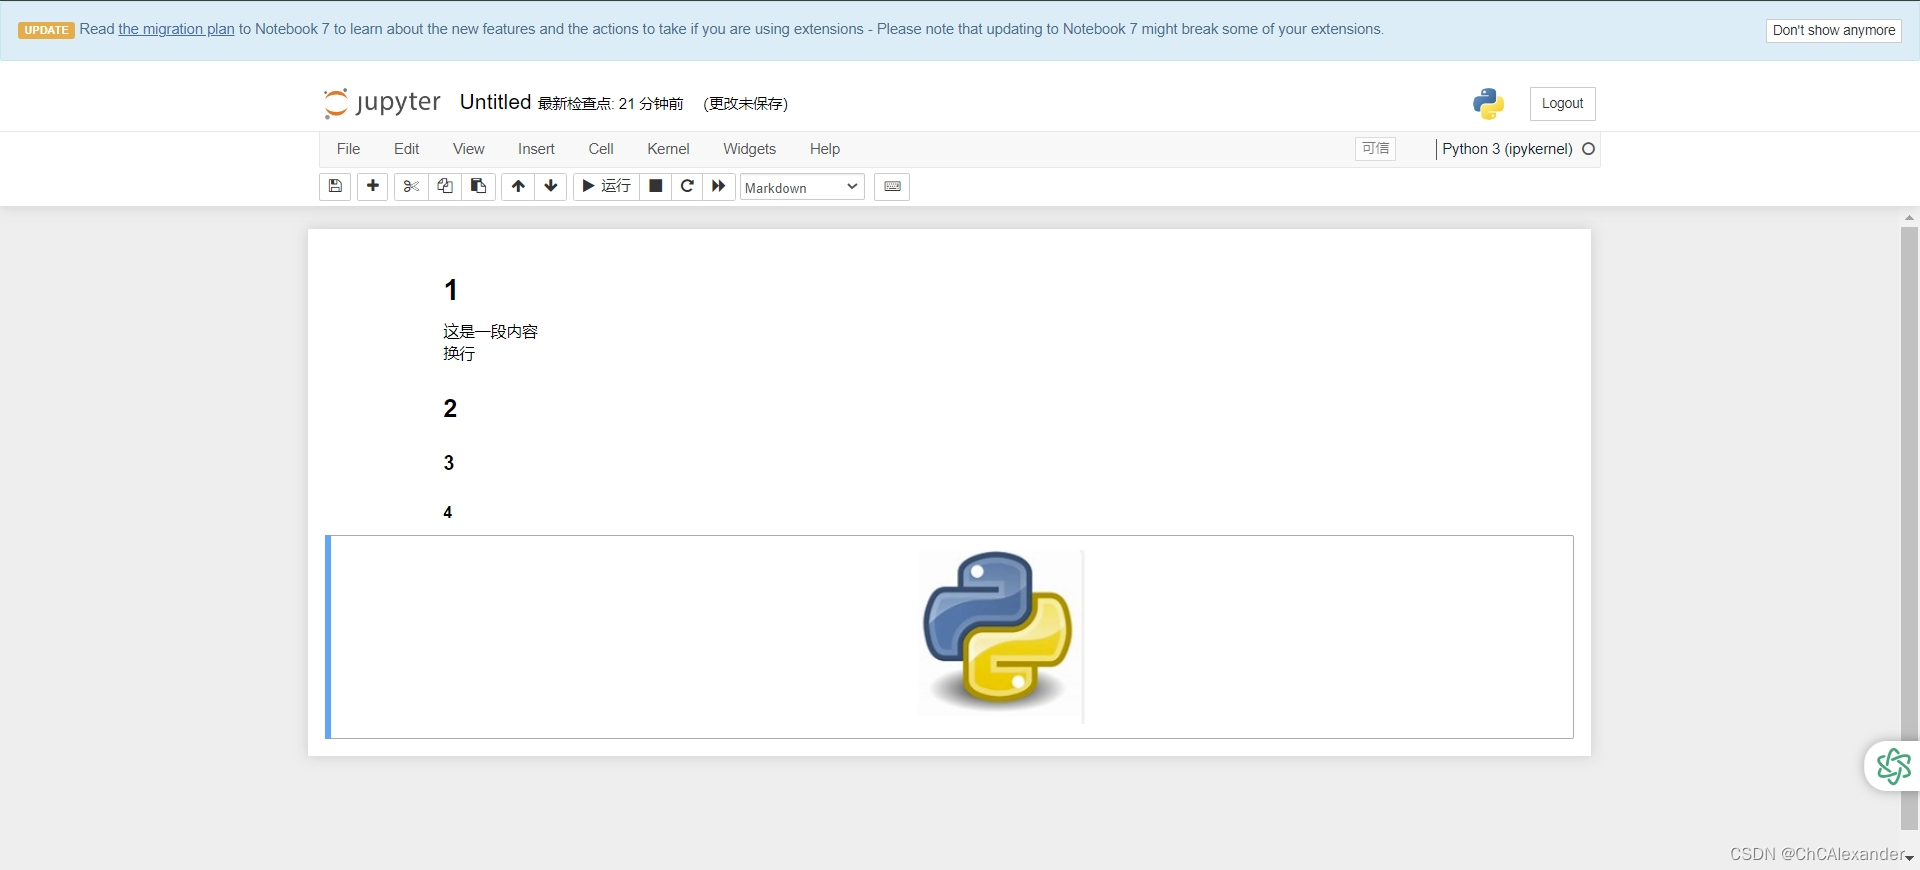Image resolution: width=1920 pixels, height=870 pixels.
Task: Open the cell type Markdown dropdown
Action: 802,187
